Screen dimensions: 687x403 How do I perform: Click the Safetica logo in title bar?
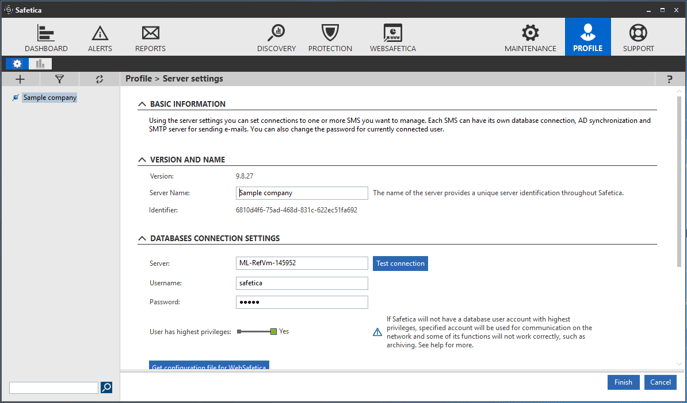click(8, 9)
